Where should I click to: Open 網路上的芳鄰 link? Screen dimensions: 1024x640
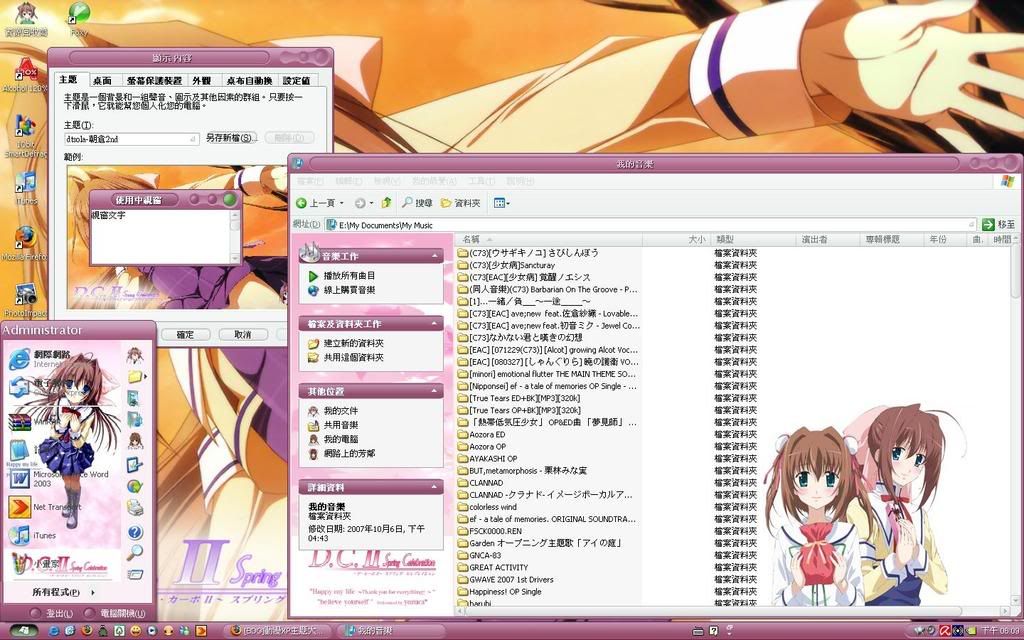[349, 453]
